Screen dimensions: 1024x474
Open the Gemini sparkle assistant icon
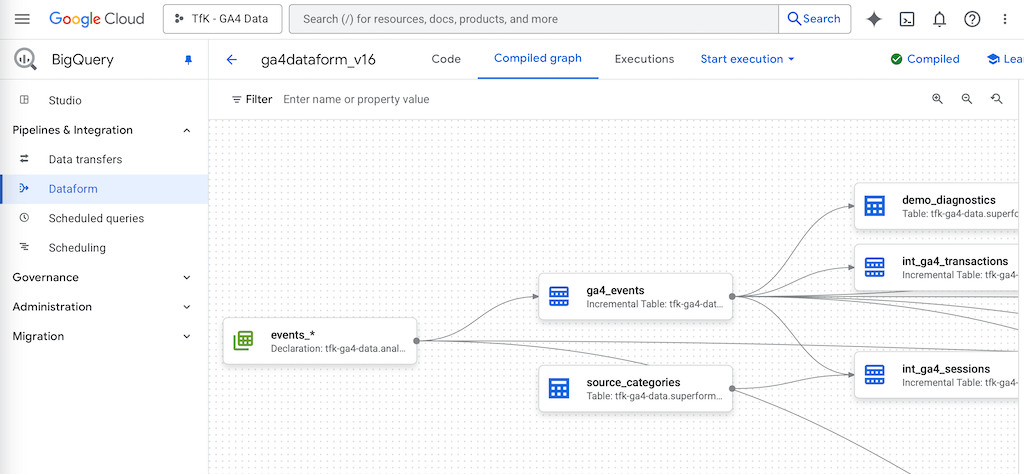tap(874, 19)
